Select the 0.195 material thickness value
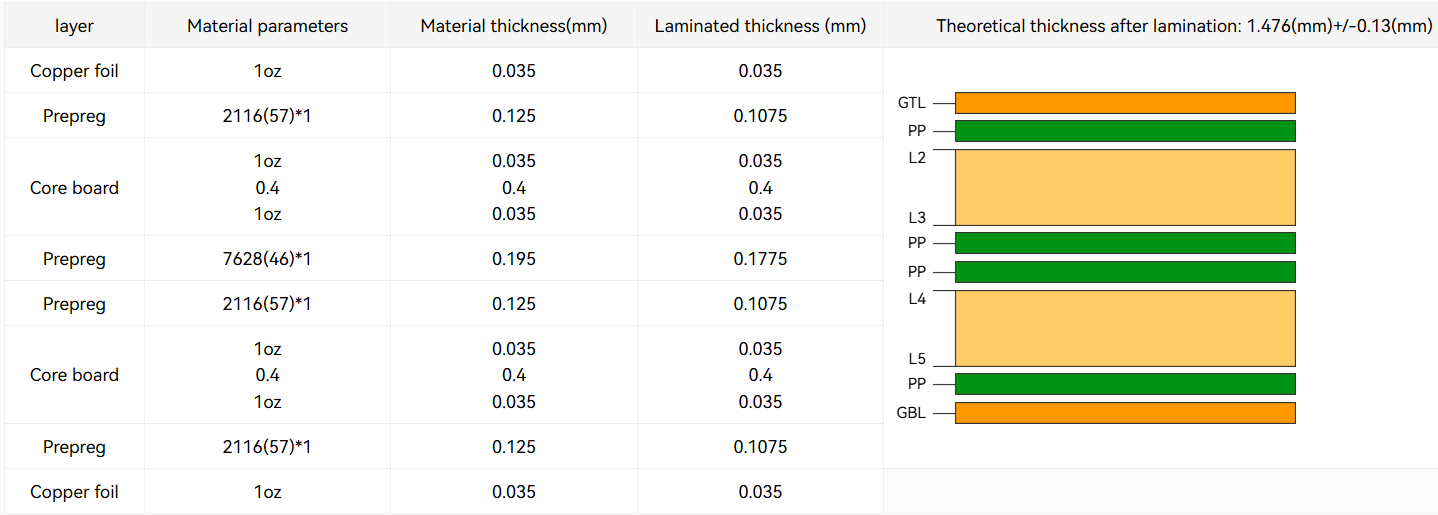 tap(513, 259)
